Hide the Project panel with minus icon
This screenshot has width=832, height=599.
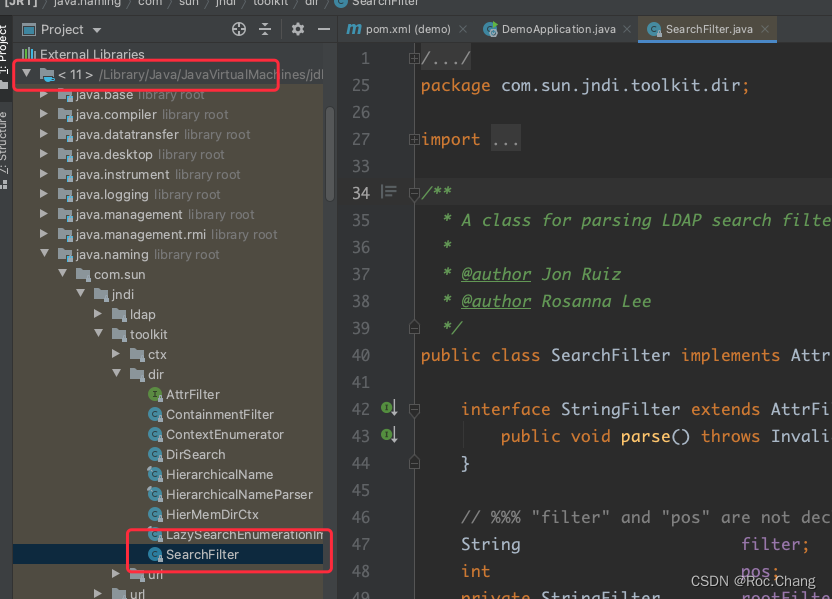(324, 29)
